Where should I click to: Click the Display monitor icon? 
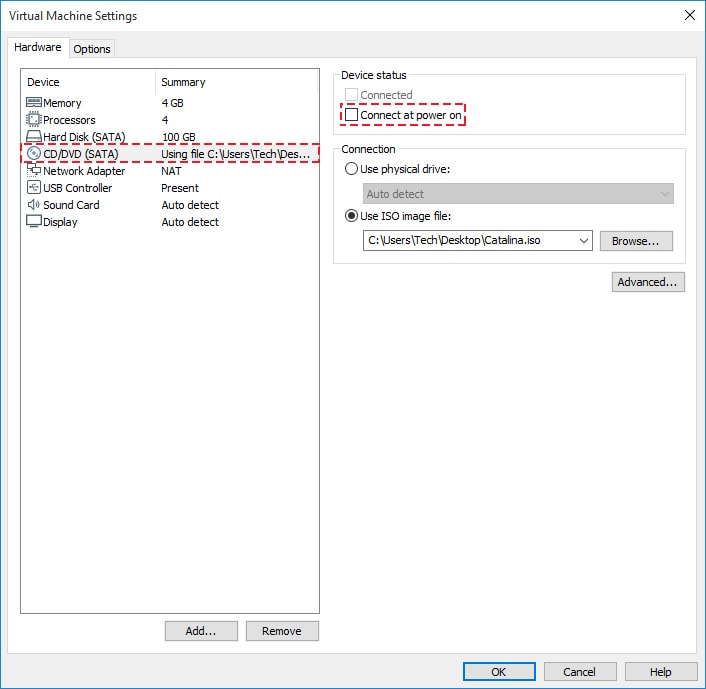point(33,222)
